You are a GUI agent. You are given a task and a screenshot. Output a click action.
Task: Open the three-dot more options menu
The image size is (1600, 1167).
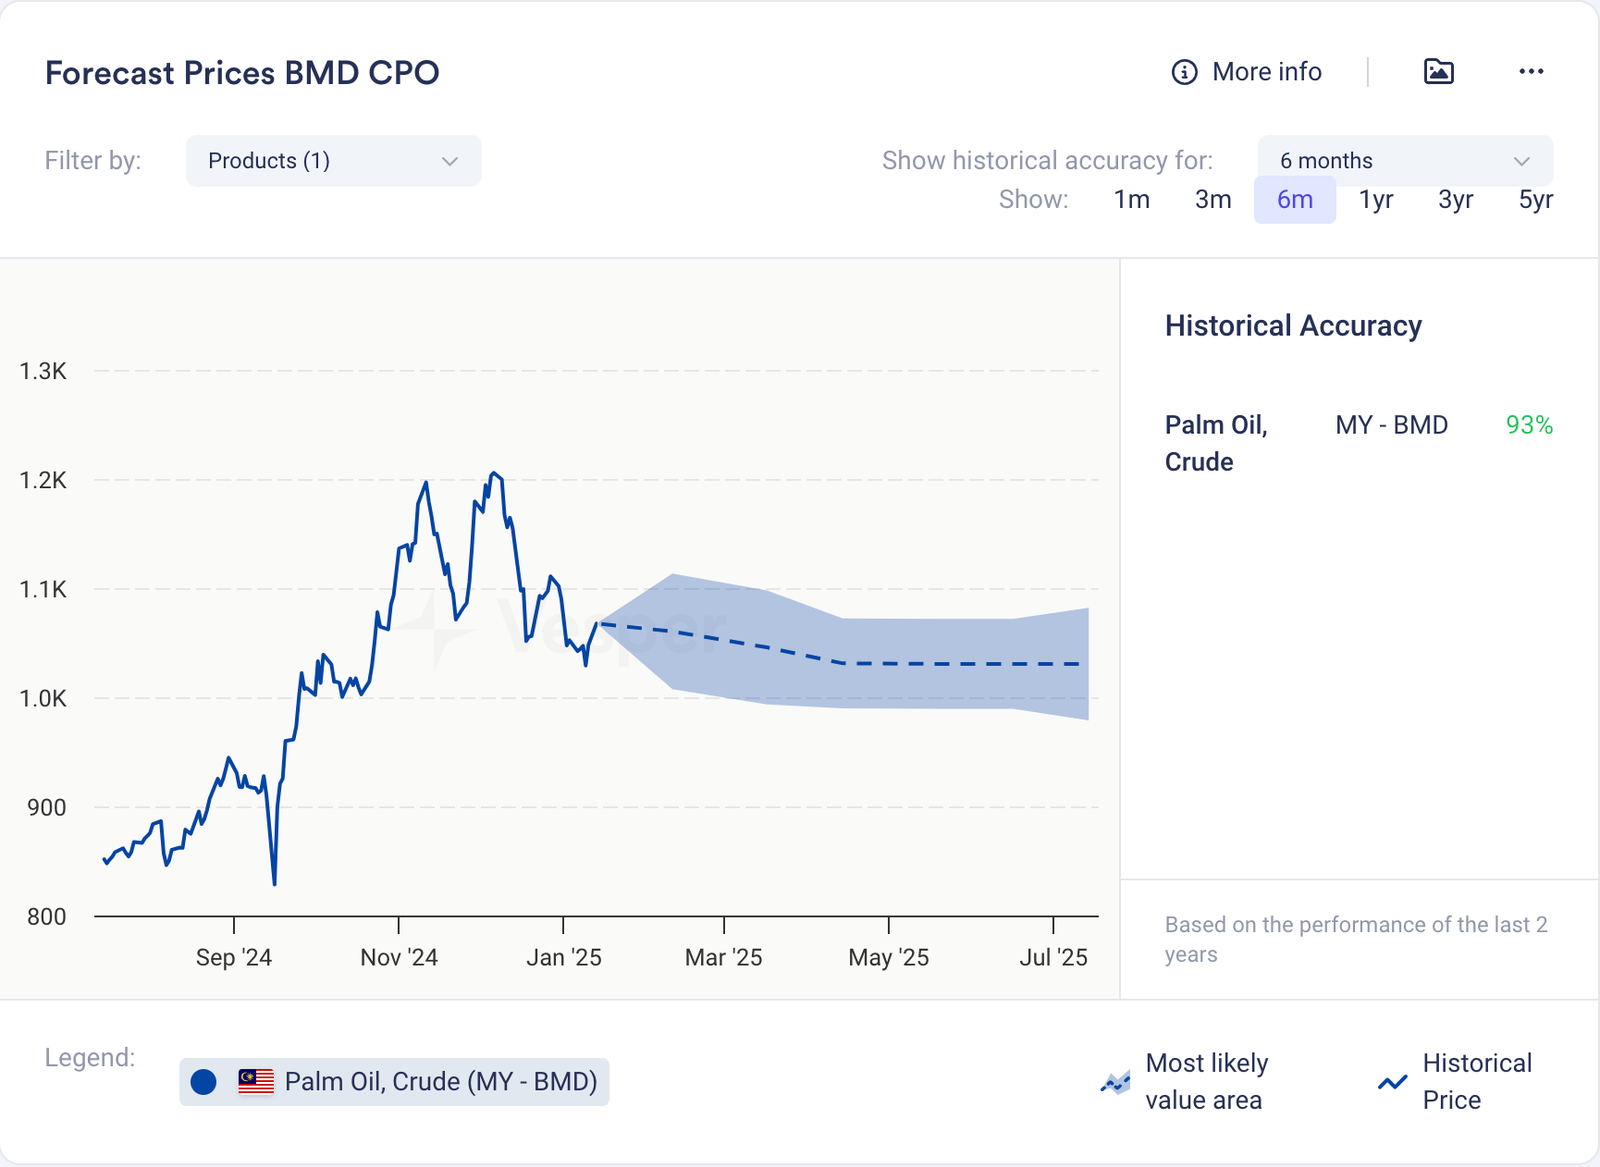1530,72
